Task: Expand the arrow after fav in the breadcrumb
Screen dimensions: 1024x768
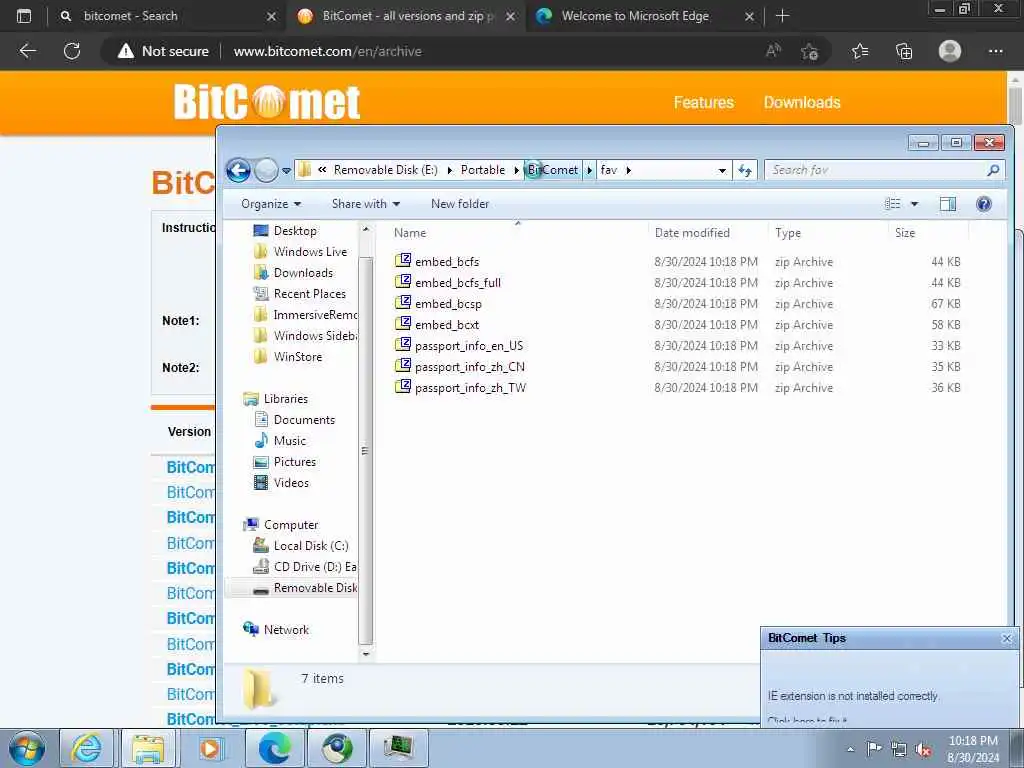Action: 628,170
